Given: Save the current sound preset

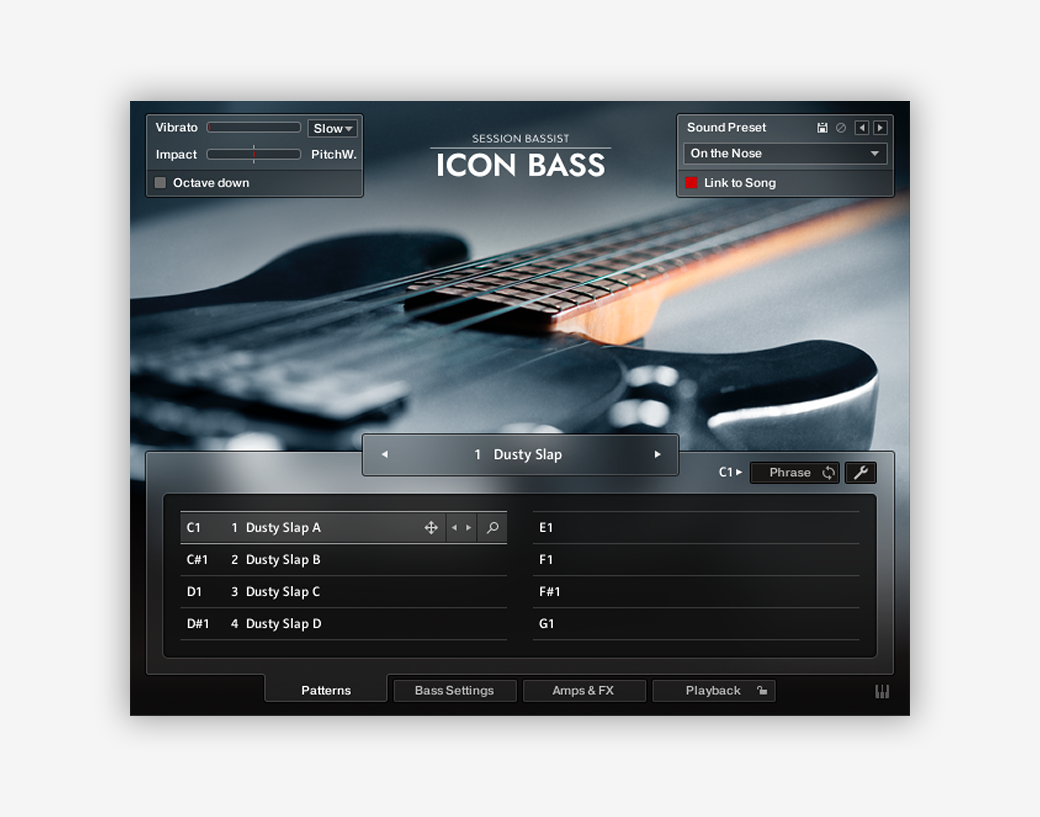Looking at the screenshot, I should pos(822,128).
